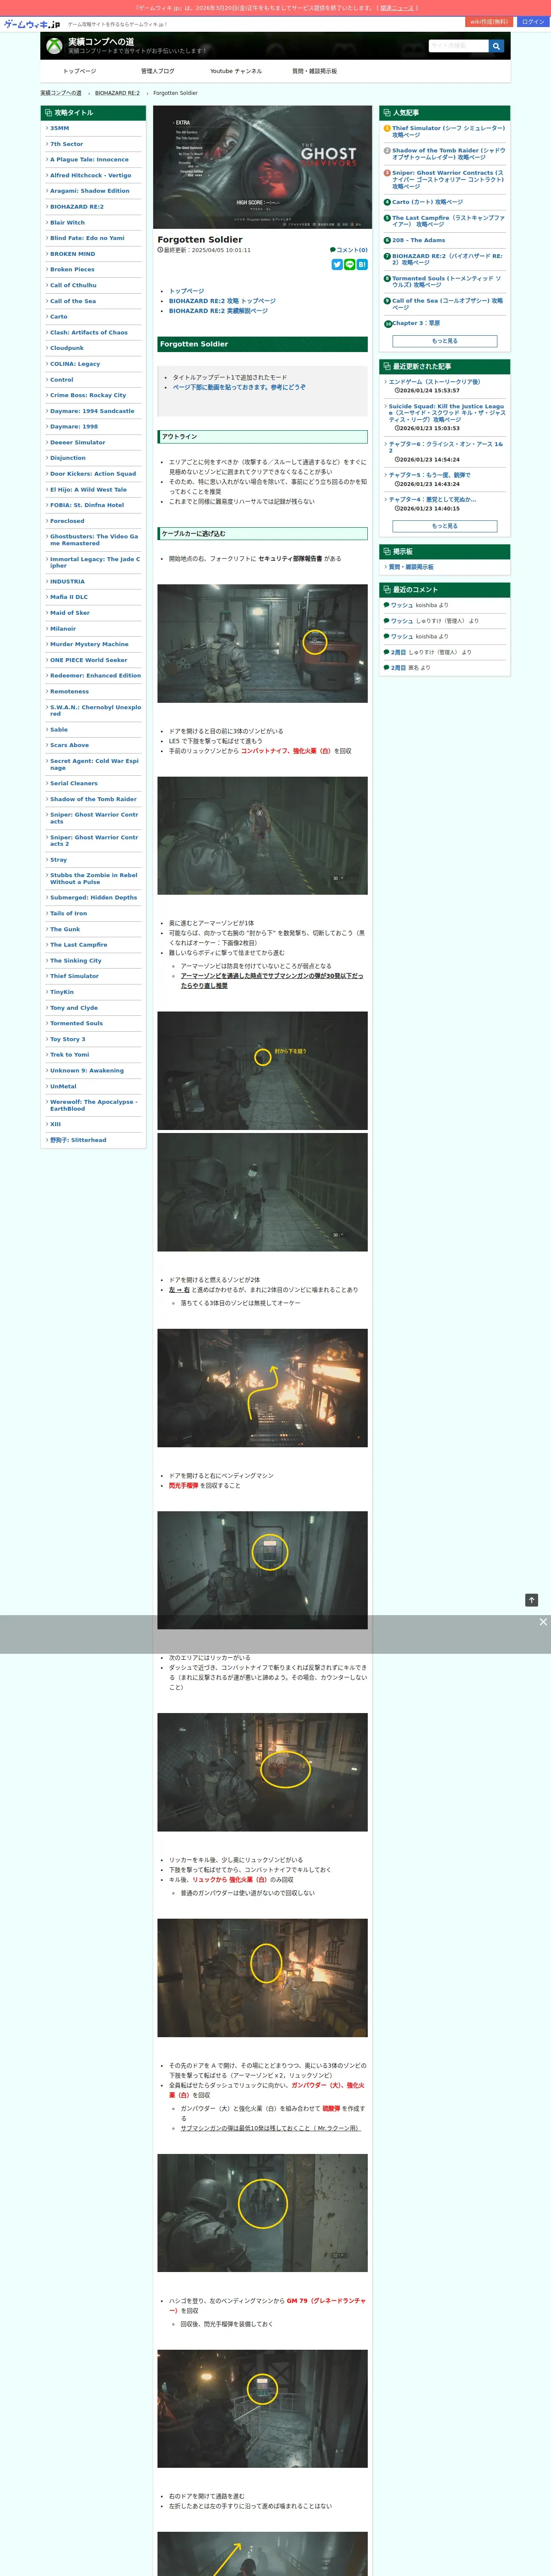Open Deeeer Simulator sidebar entry
The image size is (551, 2576).
pos(78,442)
